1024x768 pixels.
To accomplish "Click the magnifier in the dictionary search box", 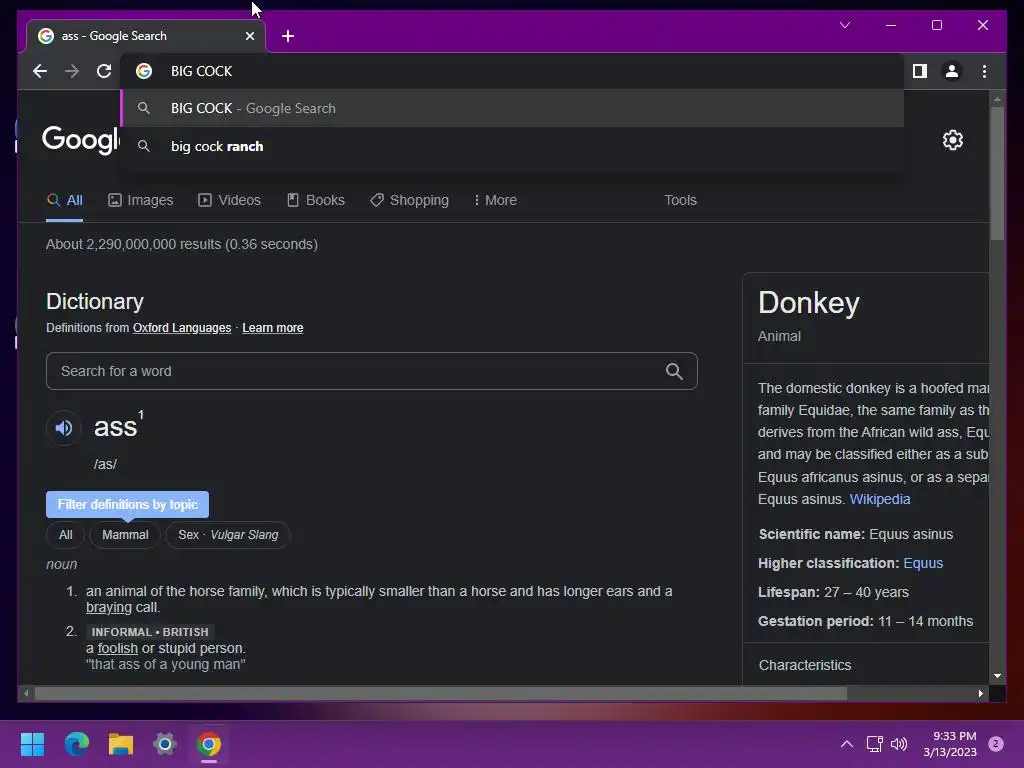I will click(x=674, y=371).
